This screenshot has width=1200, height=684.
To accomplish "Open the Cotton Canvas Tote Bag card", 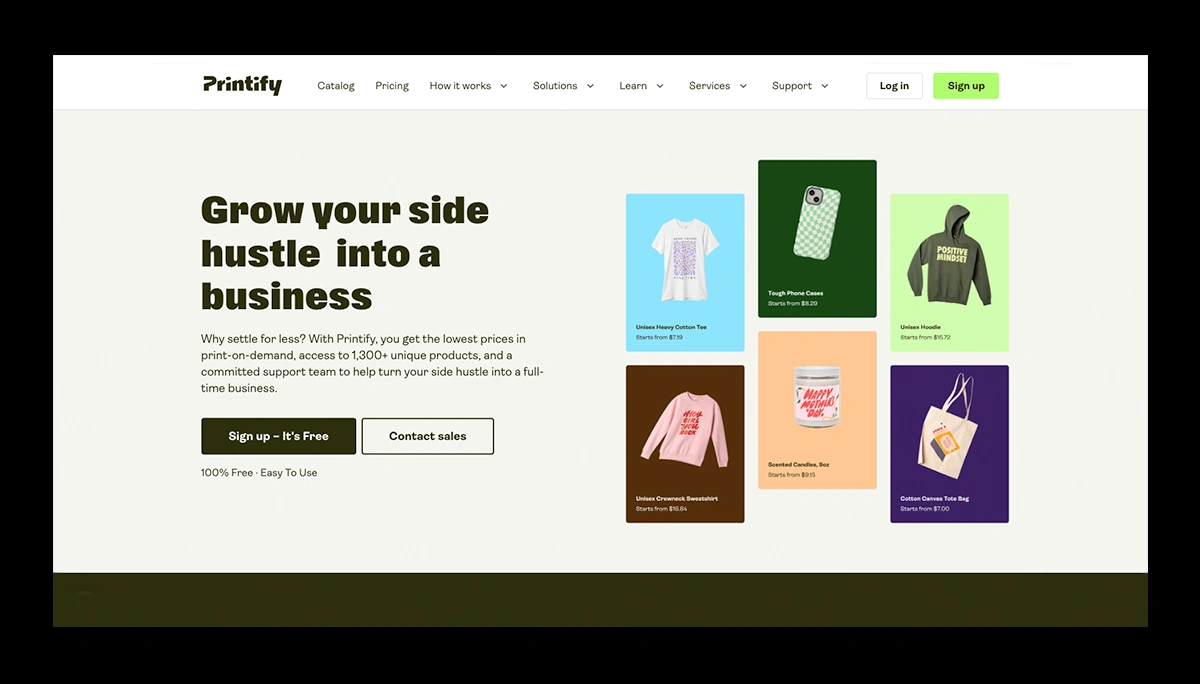I will tap(949, 444).
